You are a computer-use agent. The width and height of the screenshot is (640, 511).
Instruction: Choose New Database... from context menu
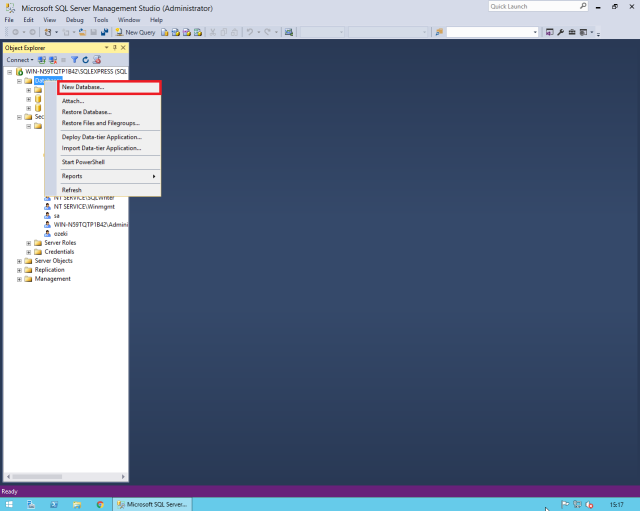tap(109, 87)
